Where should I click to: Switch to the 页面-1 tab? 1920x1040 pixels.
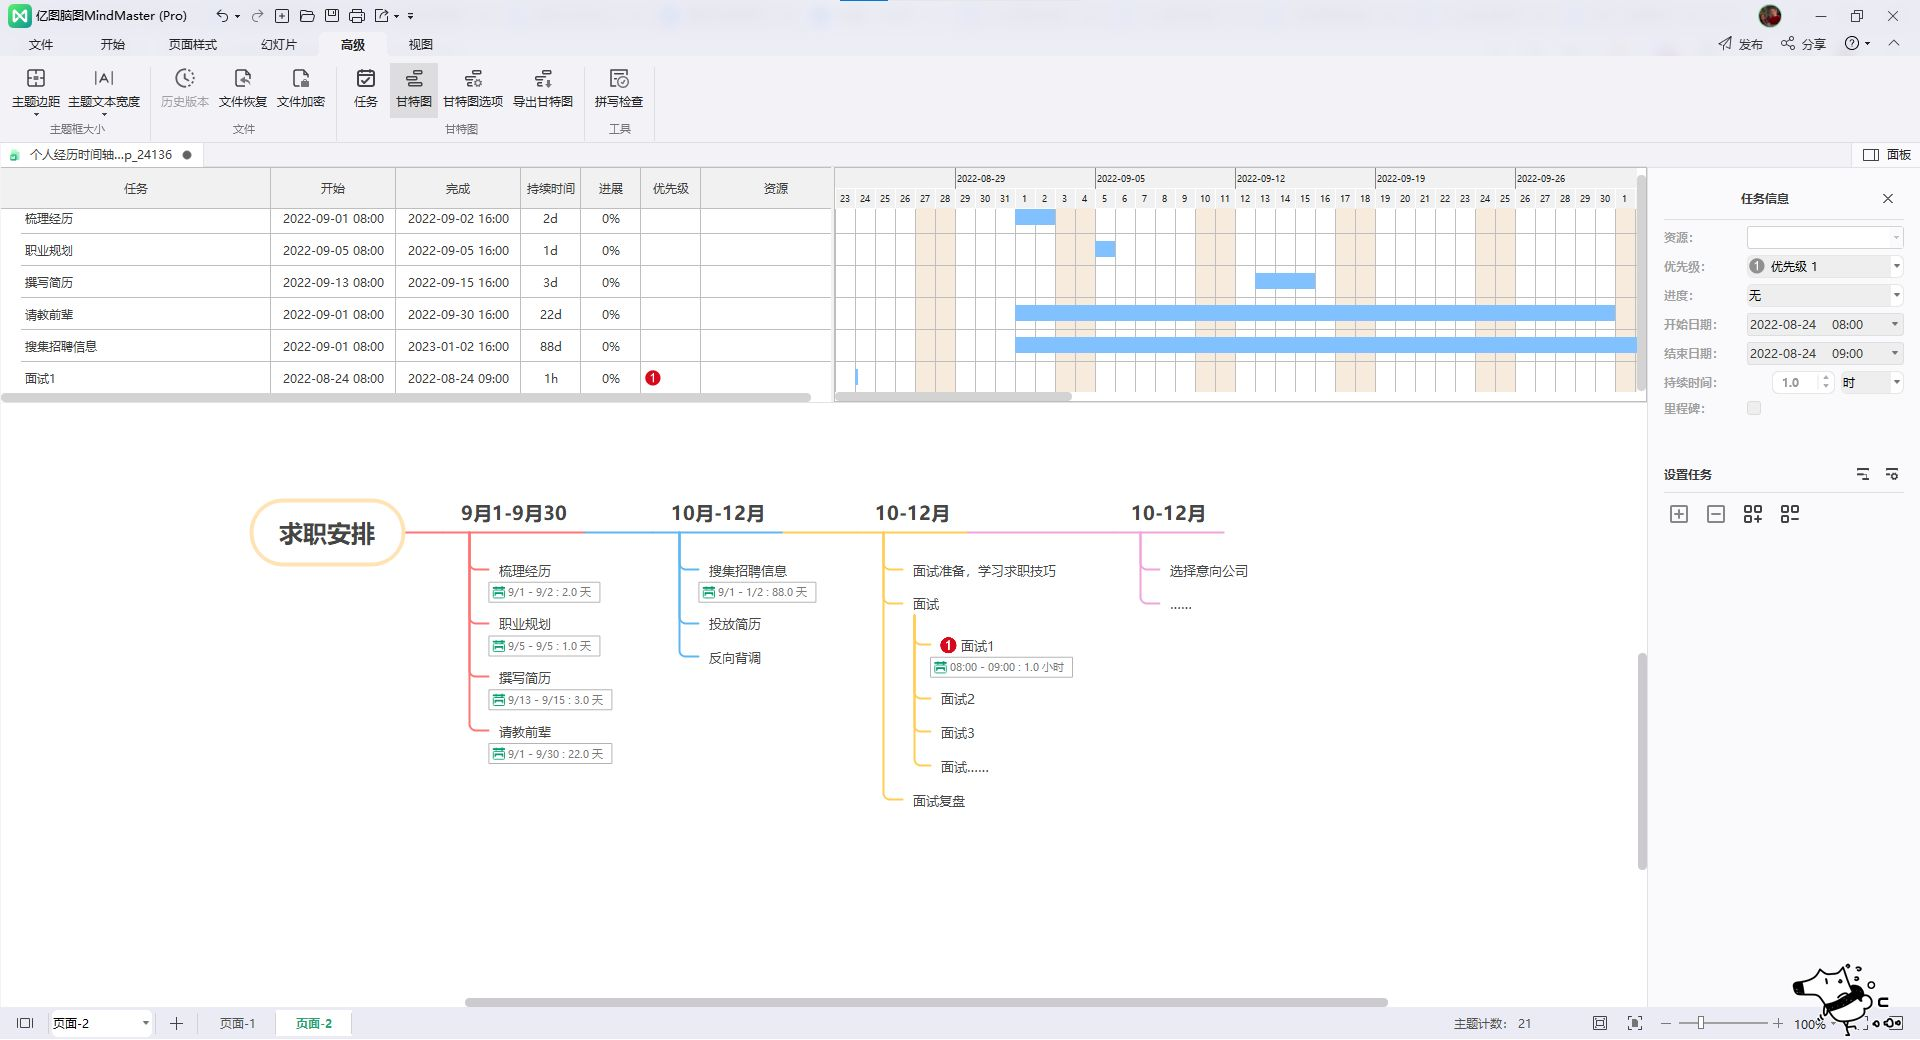pos(237,1023)
